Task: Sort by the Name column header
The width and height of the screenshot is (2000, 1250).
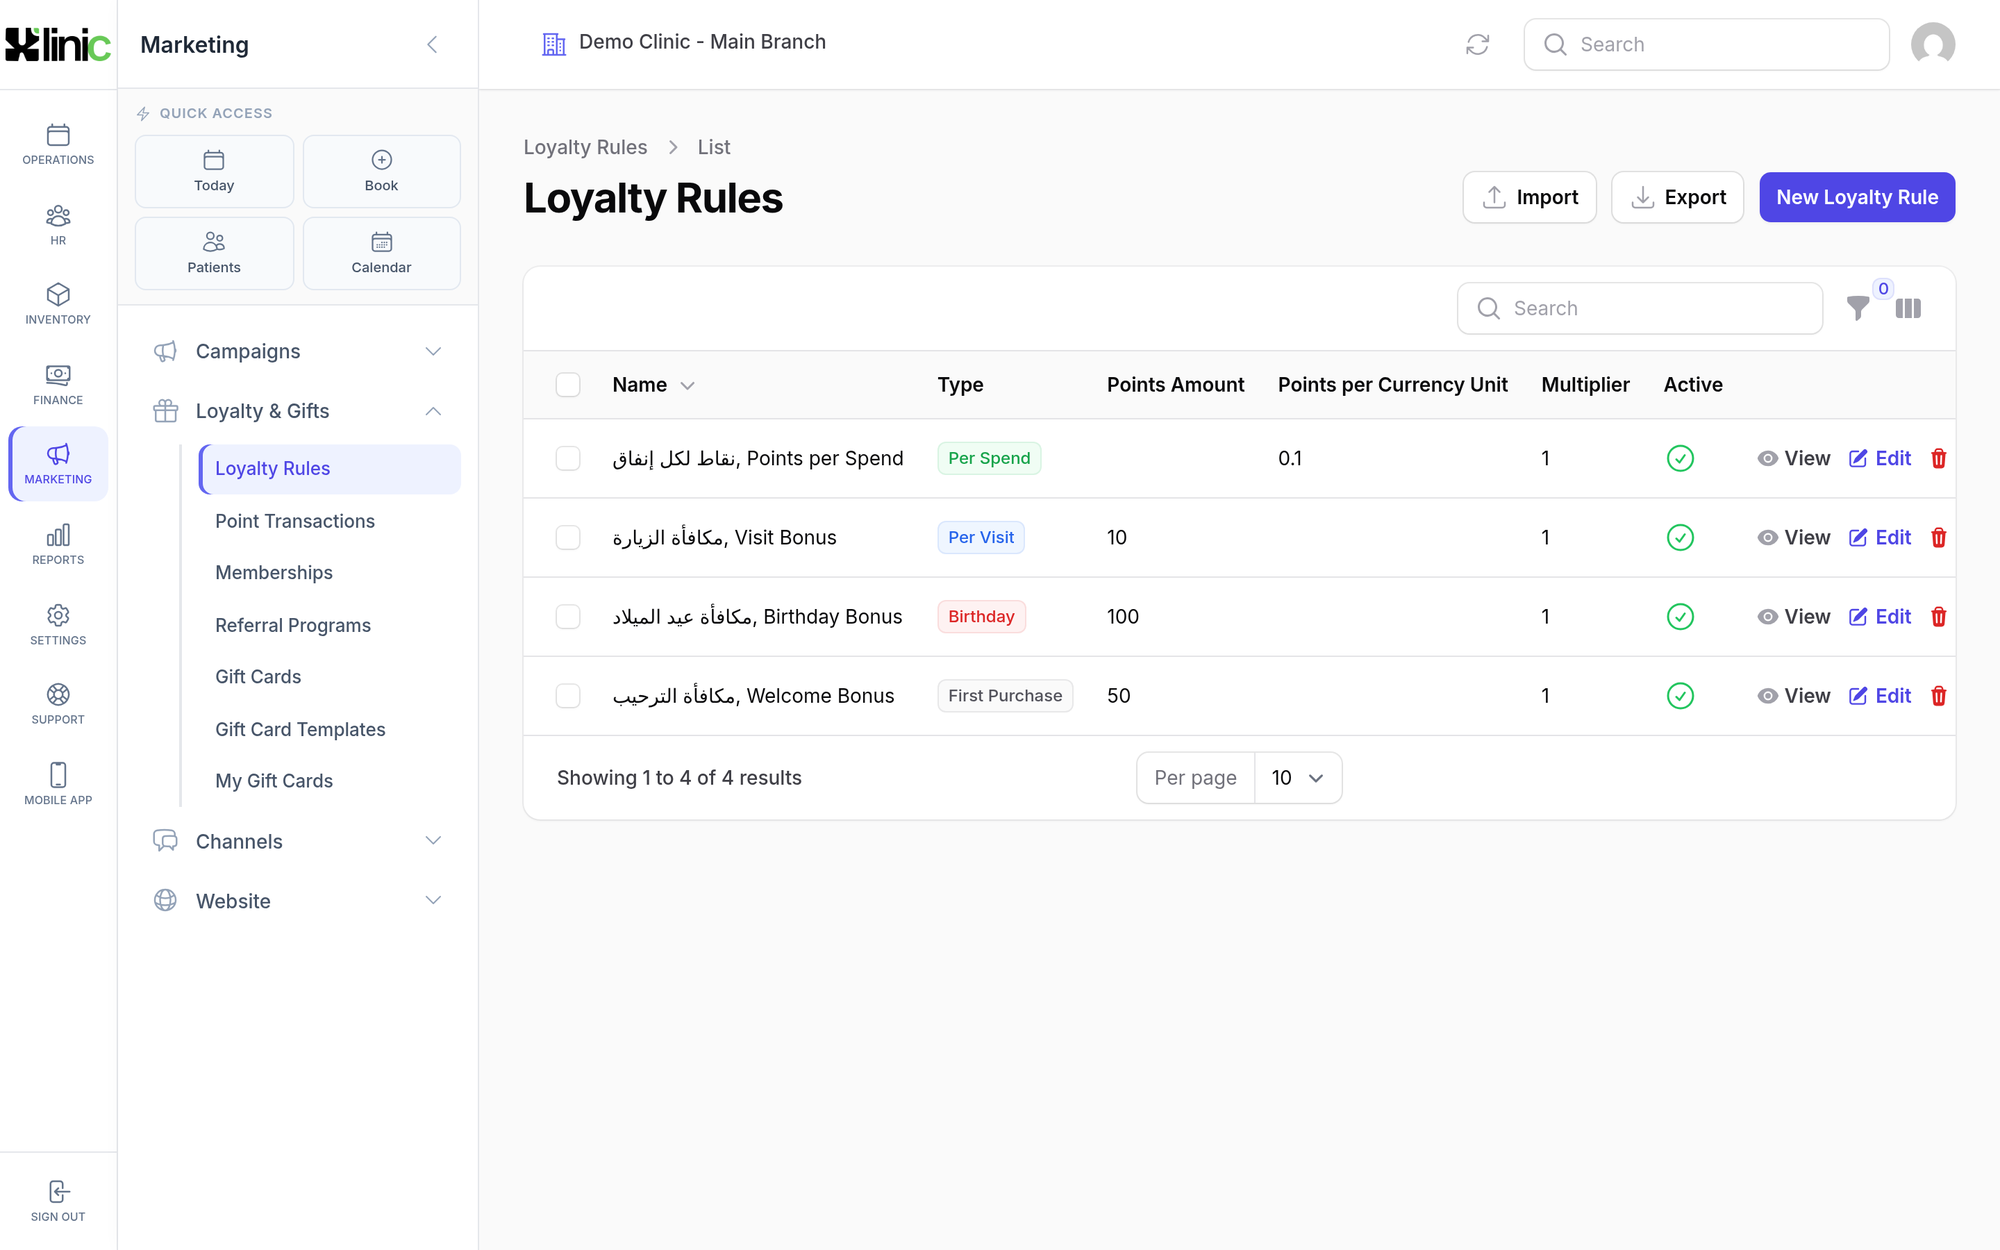Action: pyautogui.click(x=653, y=385)
